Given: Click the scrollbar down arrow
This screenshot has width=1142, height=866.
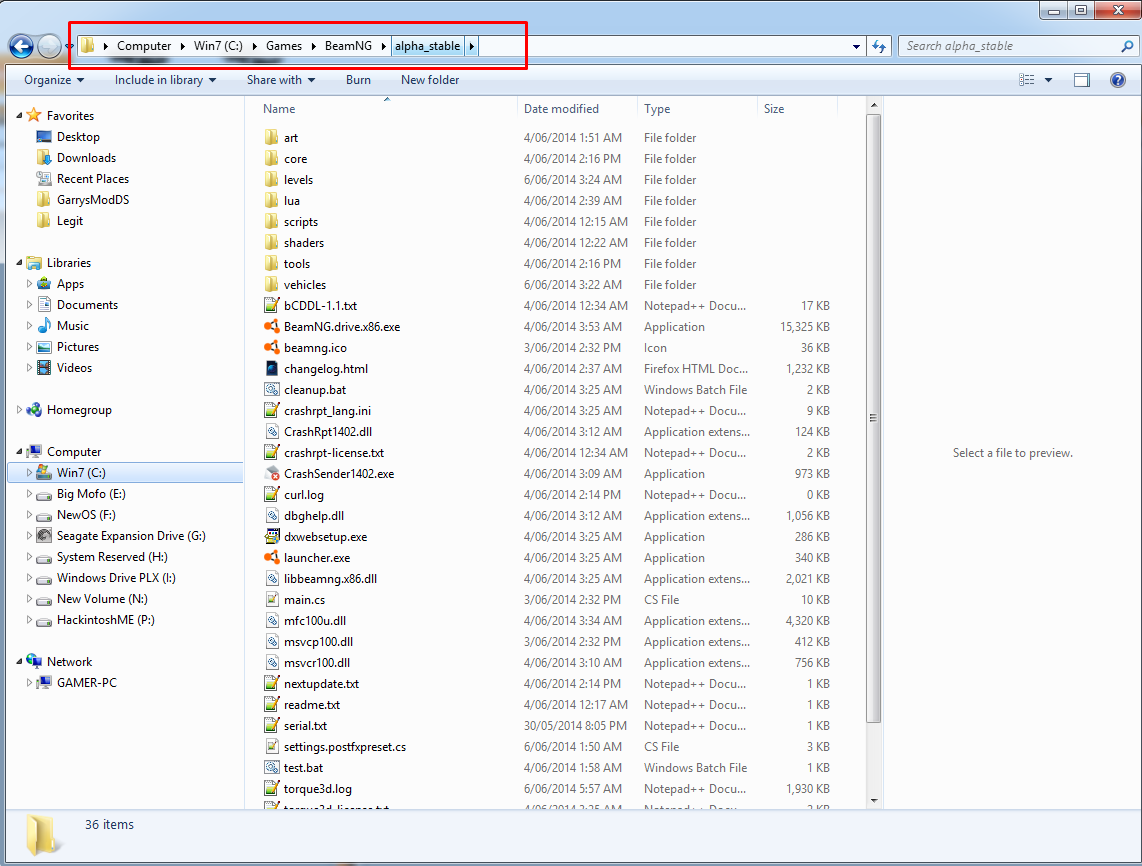Looking at the screenshot, I should (873, 801).
